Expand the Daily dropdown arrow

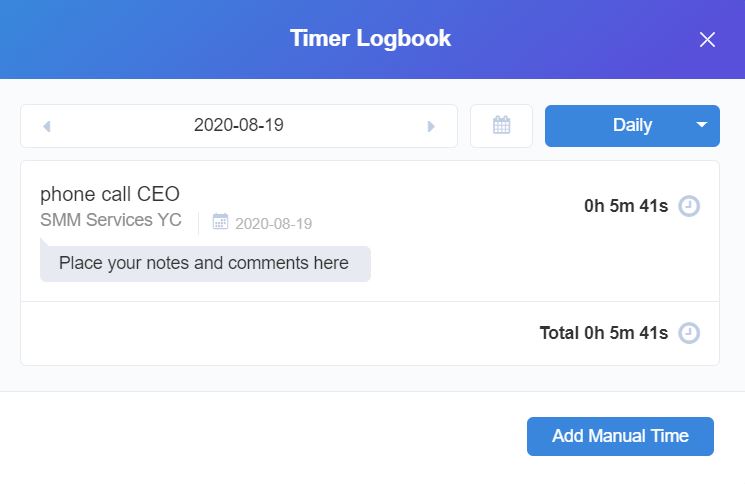[701, 125]
